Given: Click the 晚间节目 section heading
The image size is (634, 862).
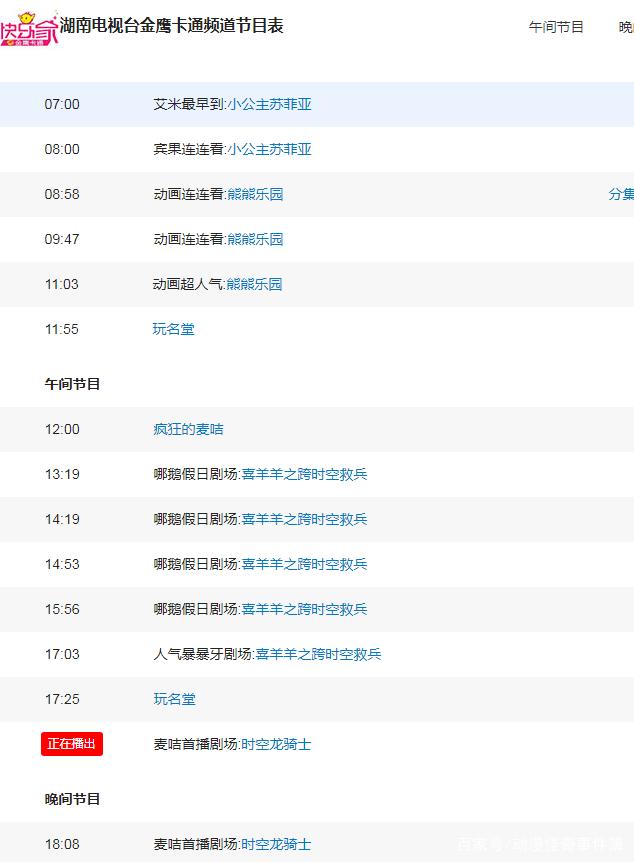Looking at the screenshot, I should 72,799.
